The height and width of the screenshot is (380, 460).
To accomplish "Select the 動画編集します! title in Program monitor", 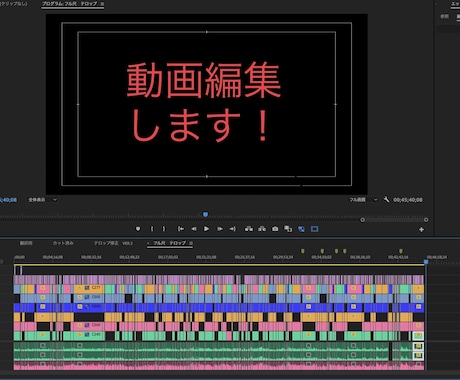I will click(204, 102).
